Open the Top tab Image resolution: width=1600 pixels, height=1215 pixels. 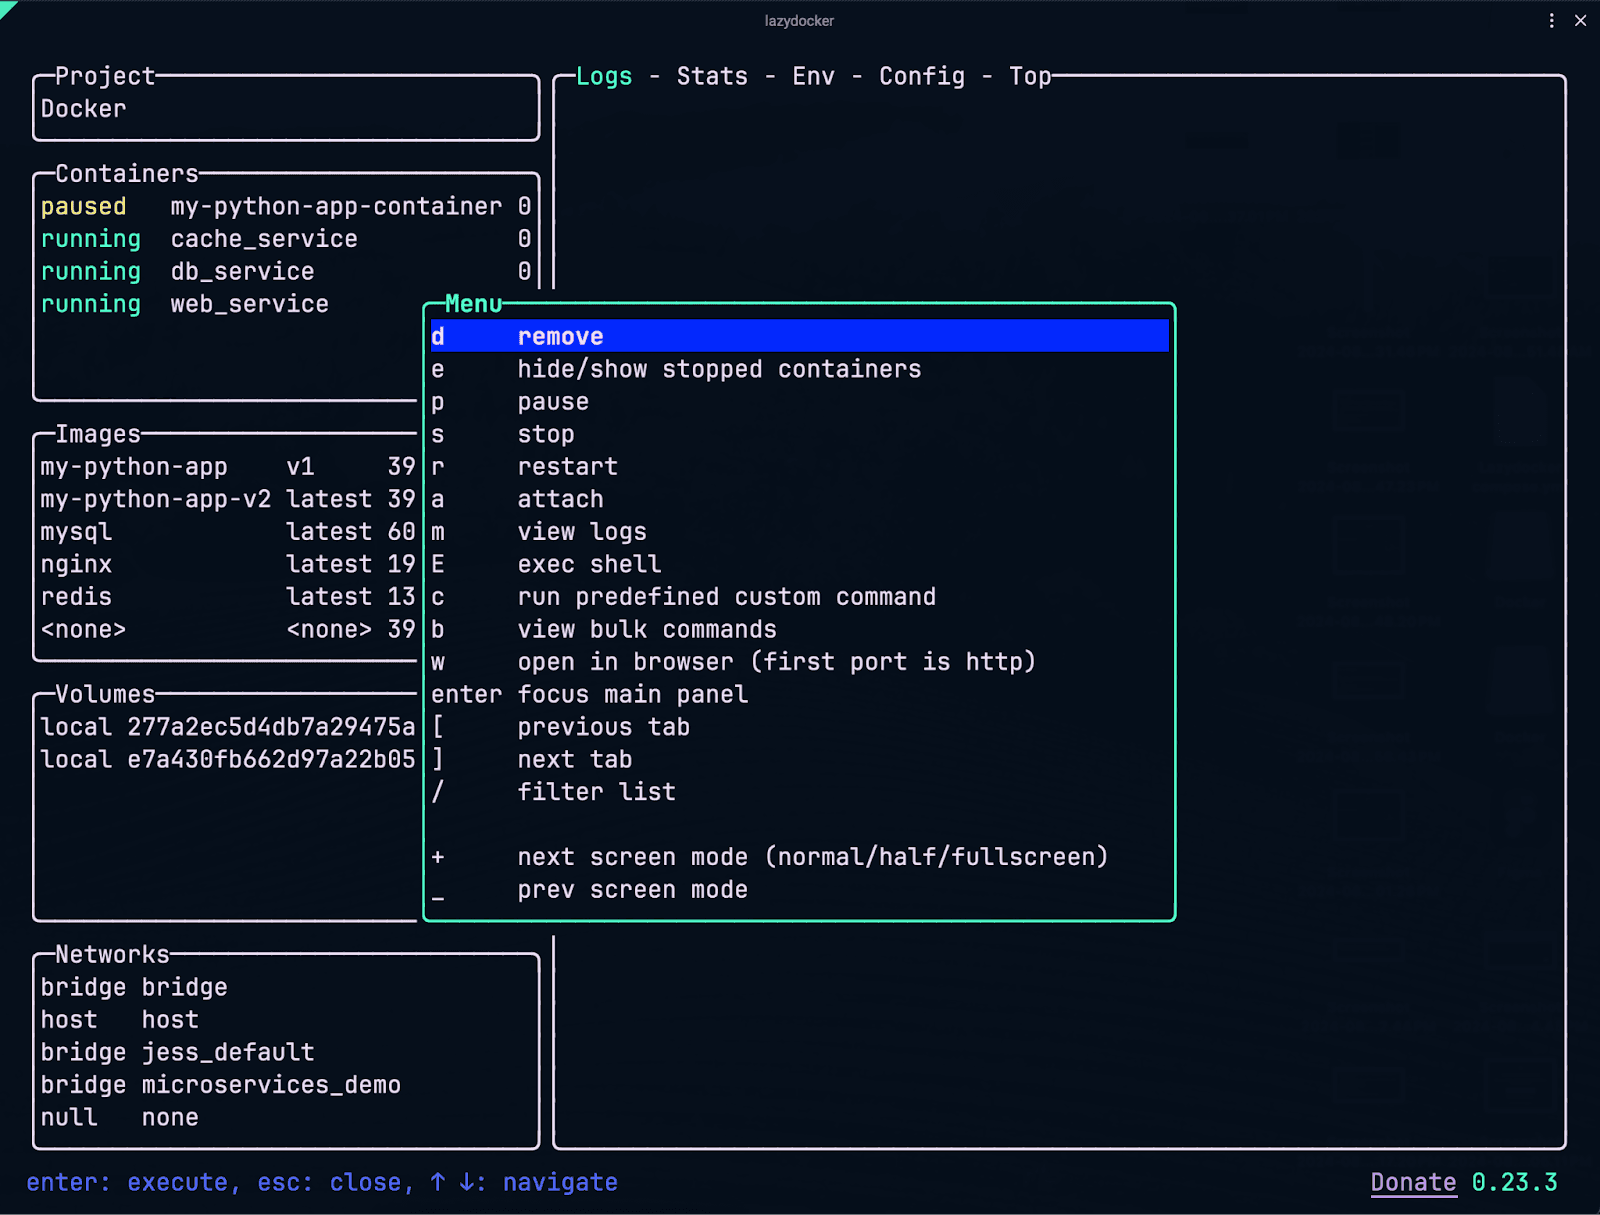click(1029, 77)
